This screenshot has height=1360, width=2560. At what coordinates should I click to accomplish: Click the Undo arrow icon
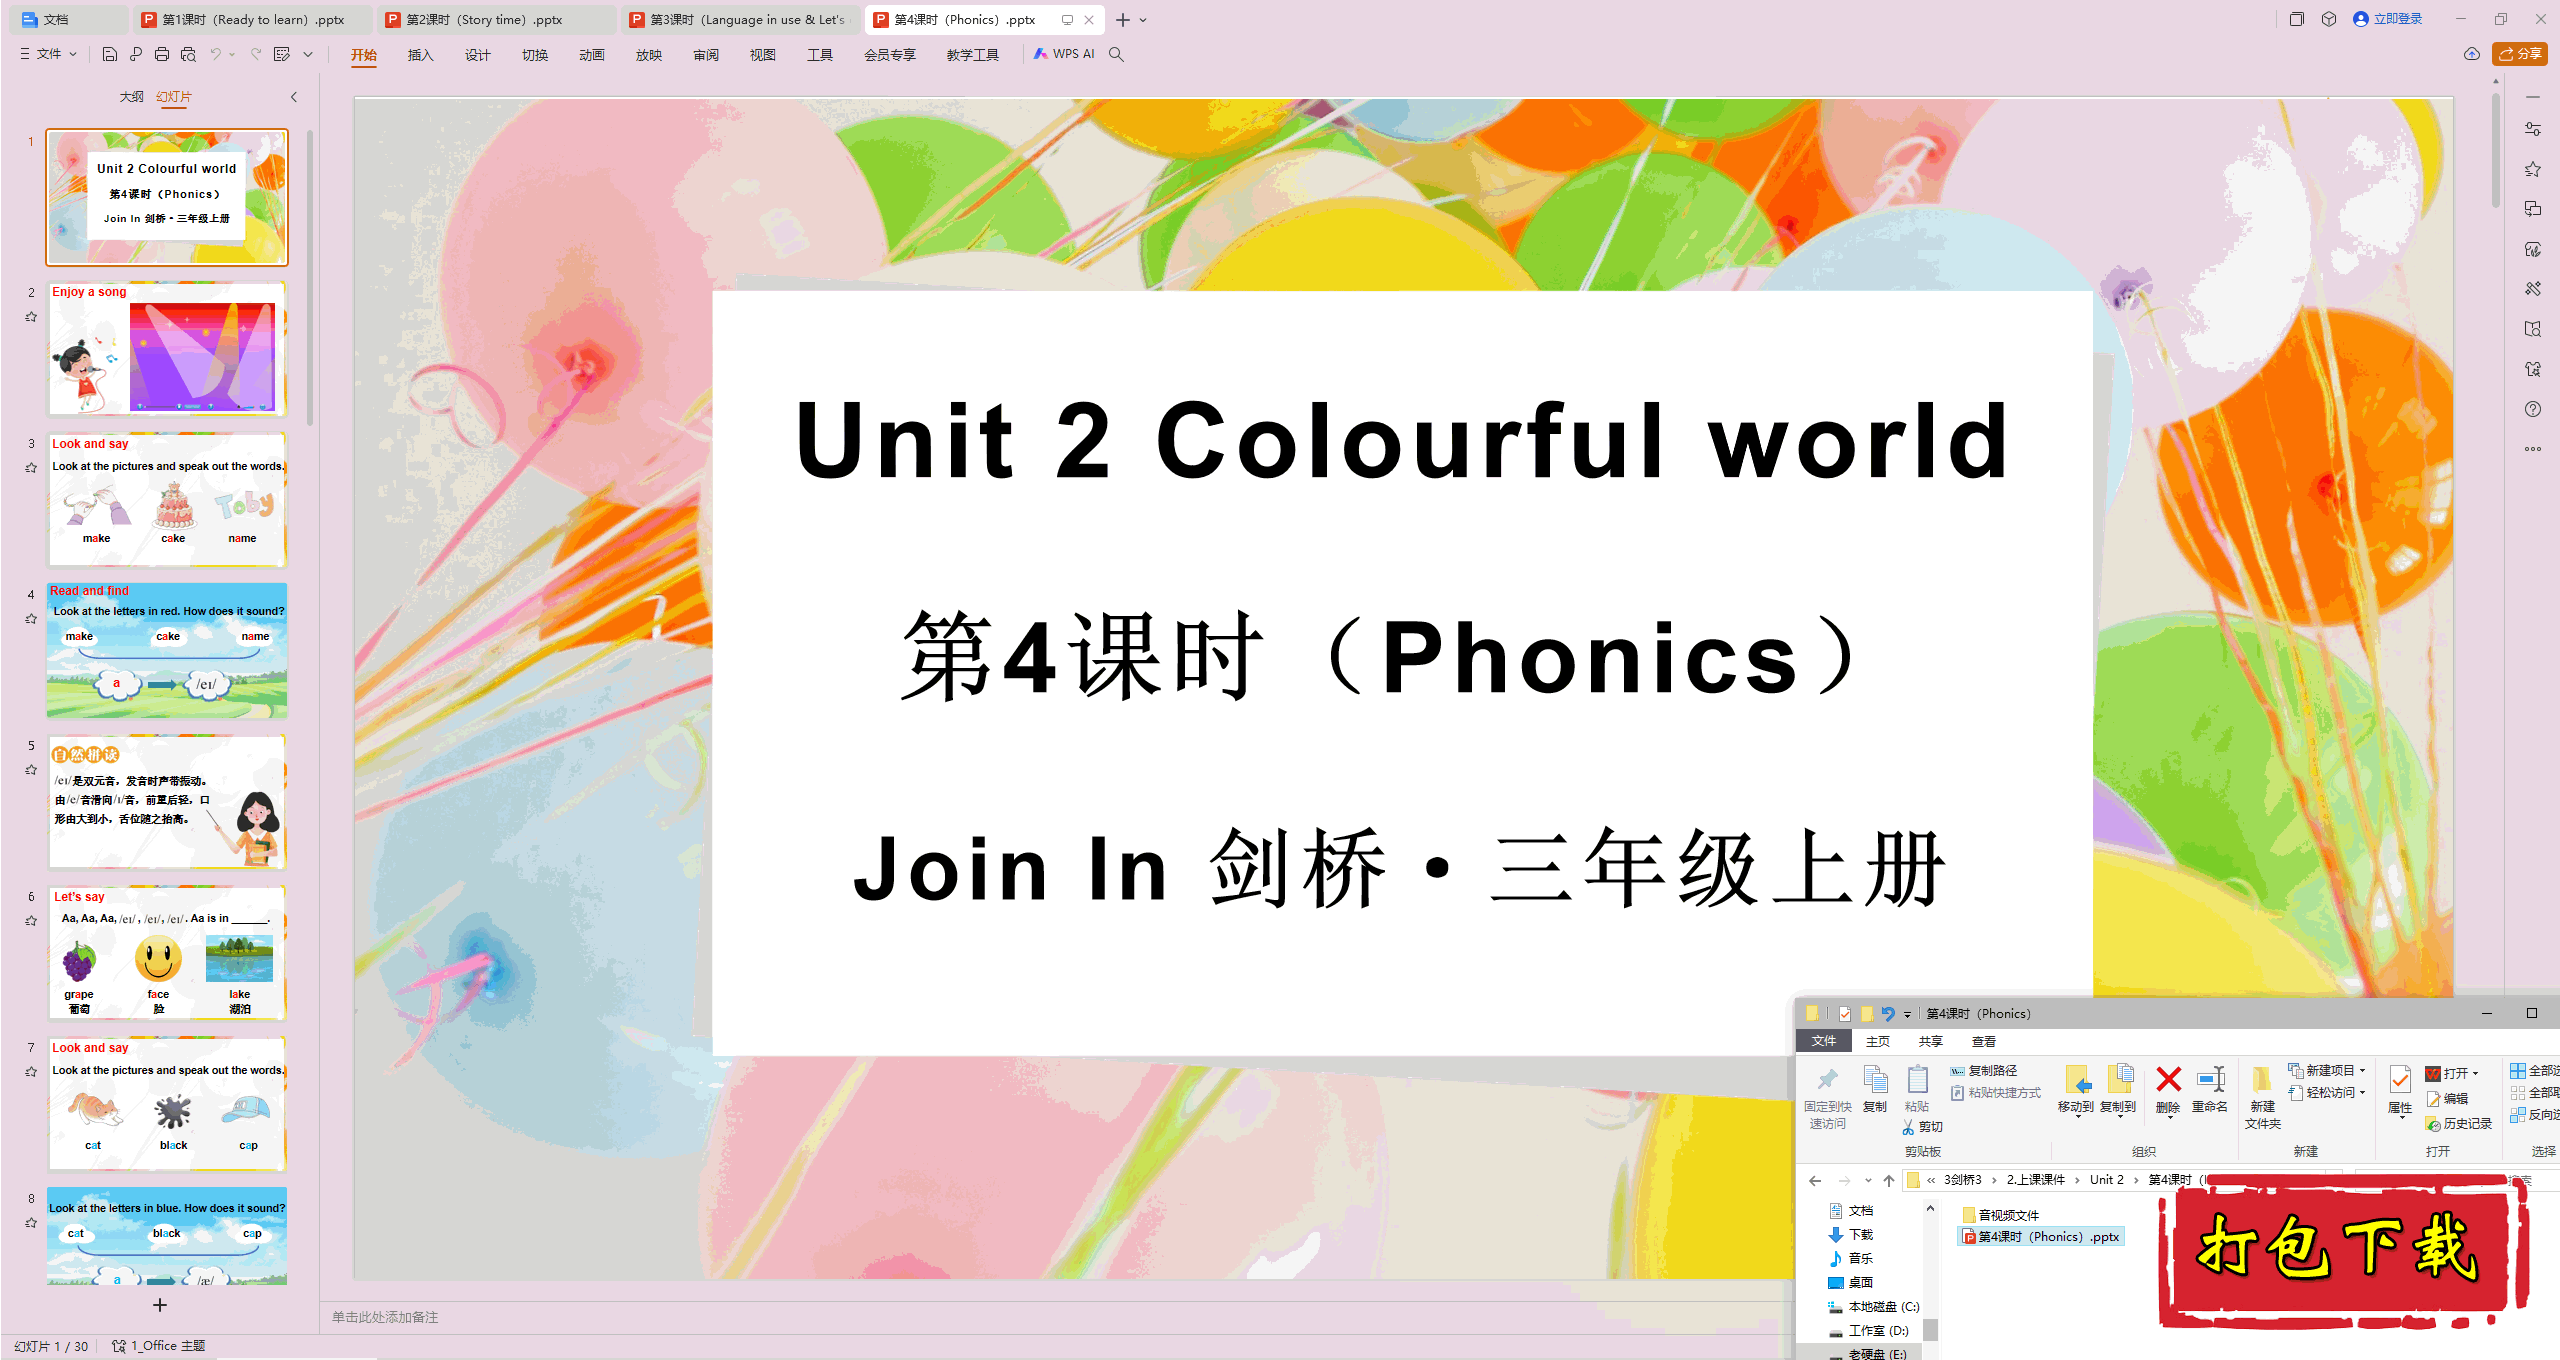click(x=215, y=54)
